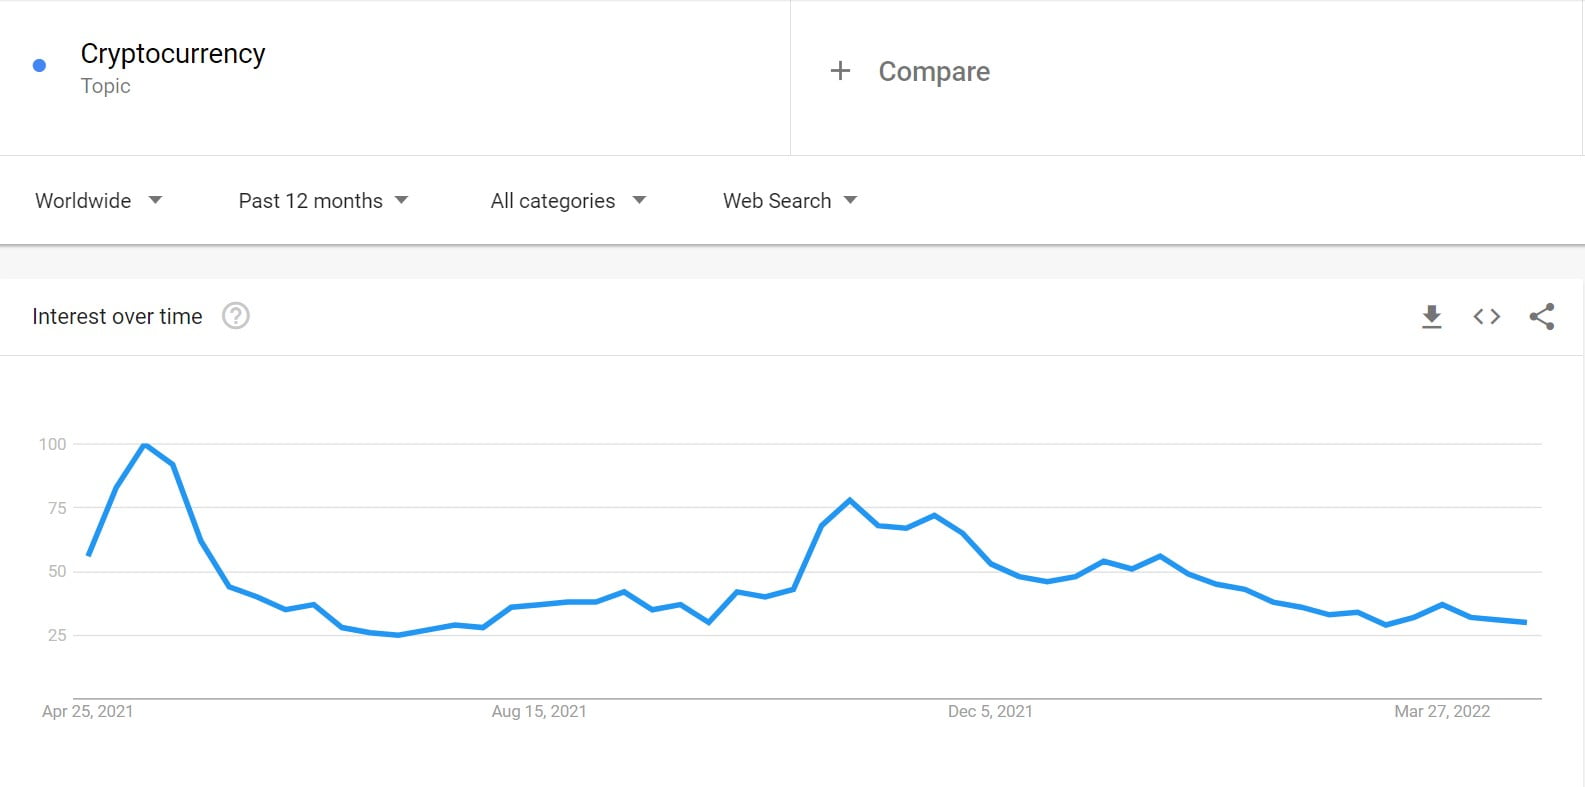Click the Compare text to add term
The width and height of the screenshot is (1585, 787).
934,72
